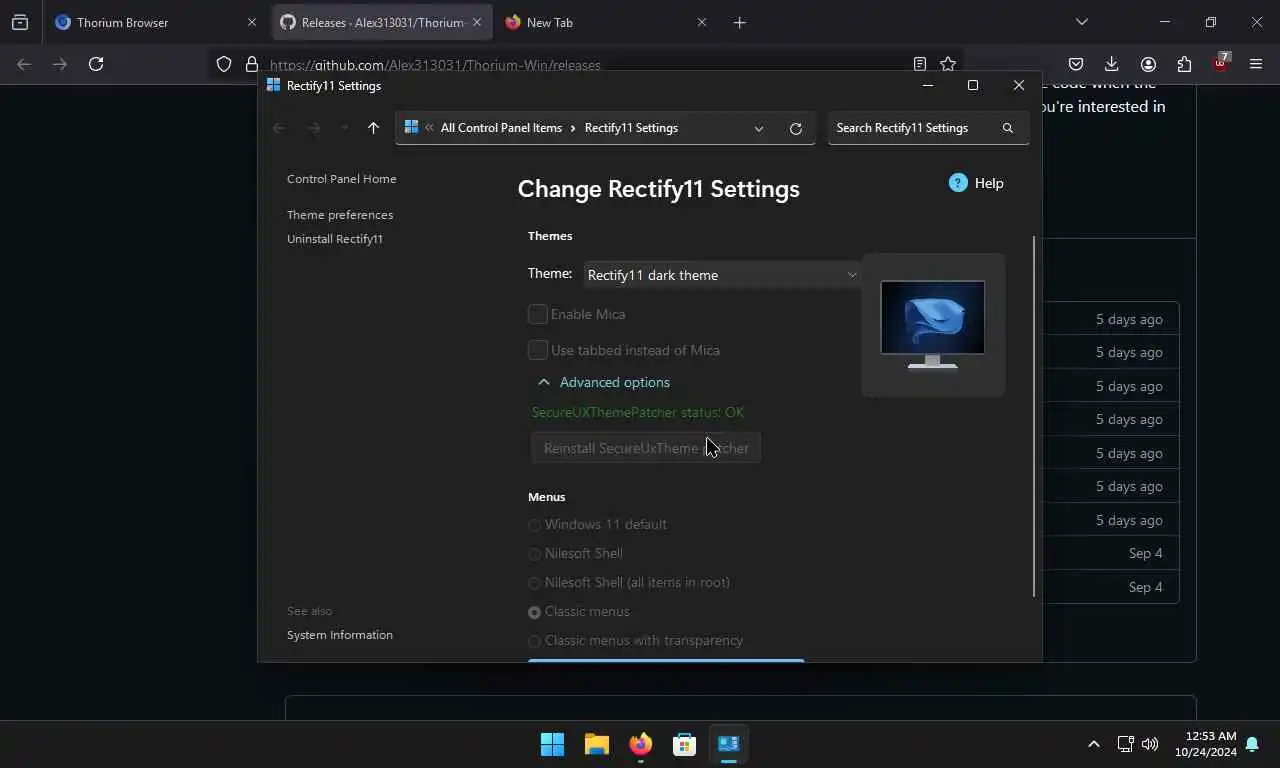The height and width of the screenshot is (768, 1280).
Task: Open Firefox account icon
Action: point(1148,64)
